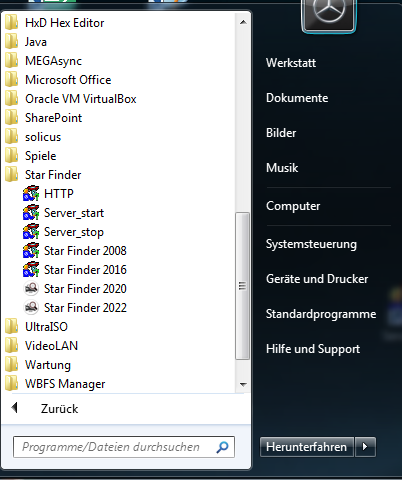
Task: Open Systemsteuerung
Action: tap(311, 244)
